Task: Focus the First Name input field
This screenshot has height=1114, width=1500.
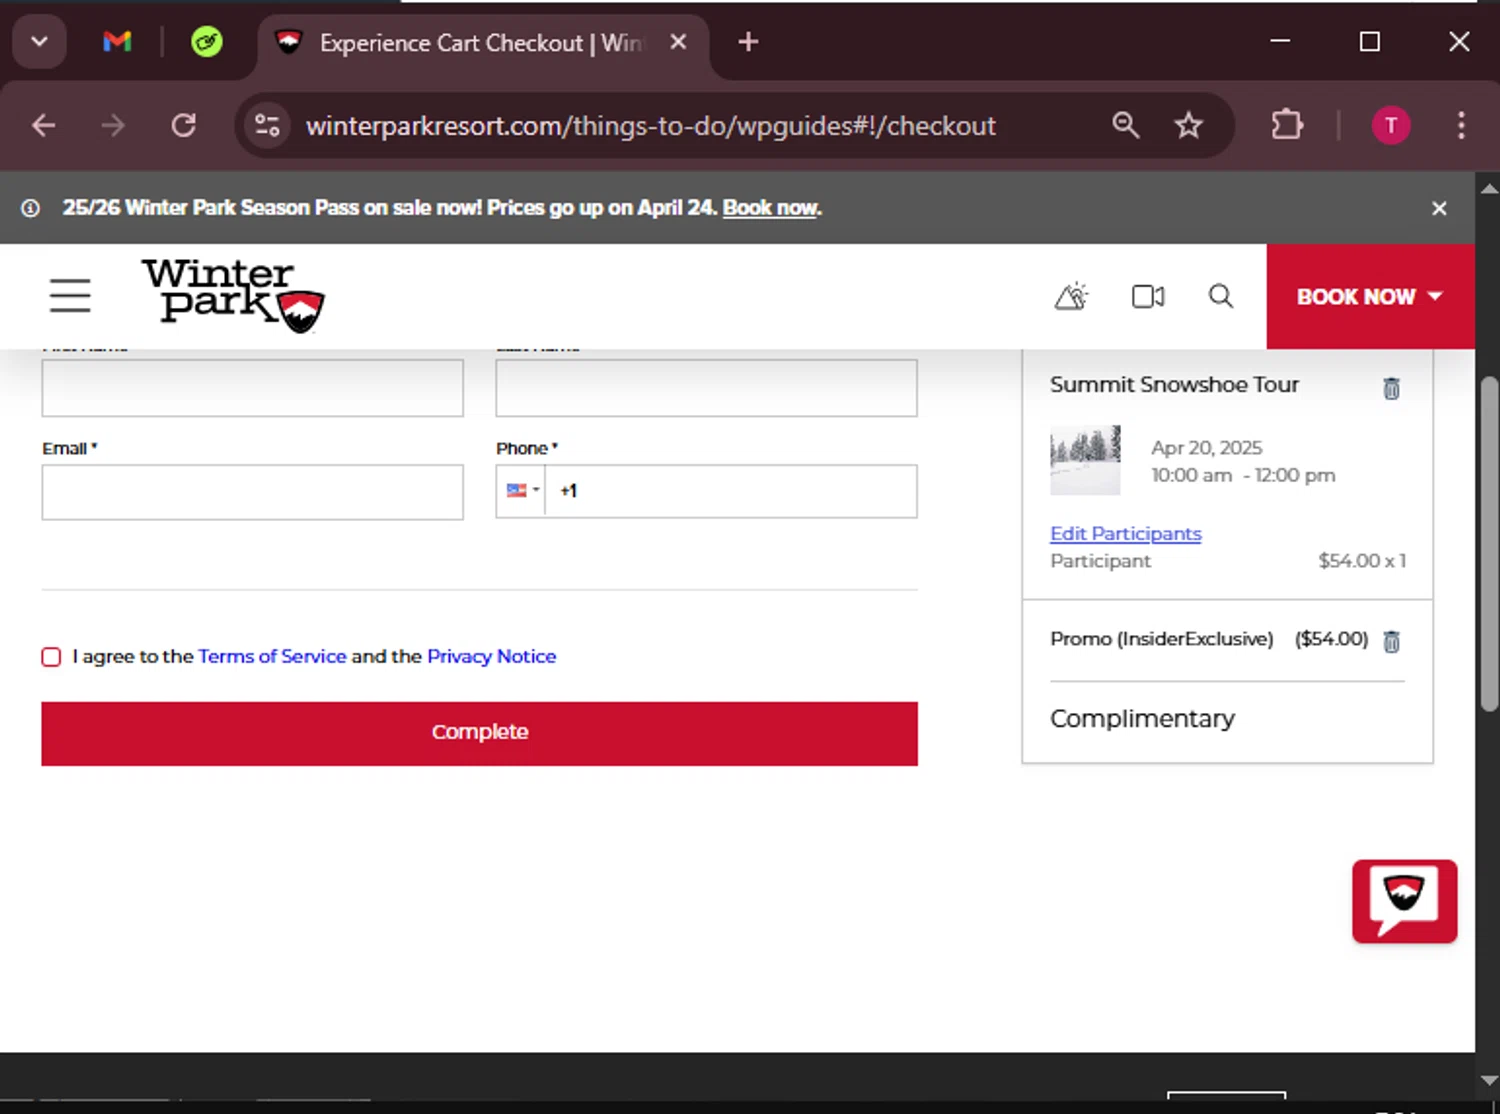Action: click(x=252, y=388)
